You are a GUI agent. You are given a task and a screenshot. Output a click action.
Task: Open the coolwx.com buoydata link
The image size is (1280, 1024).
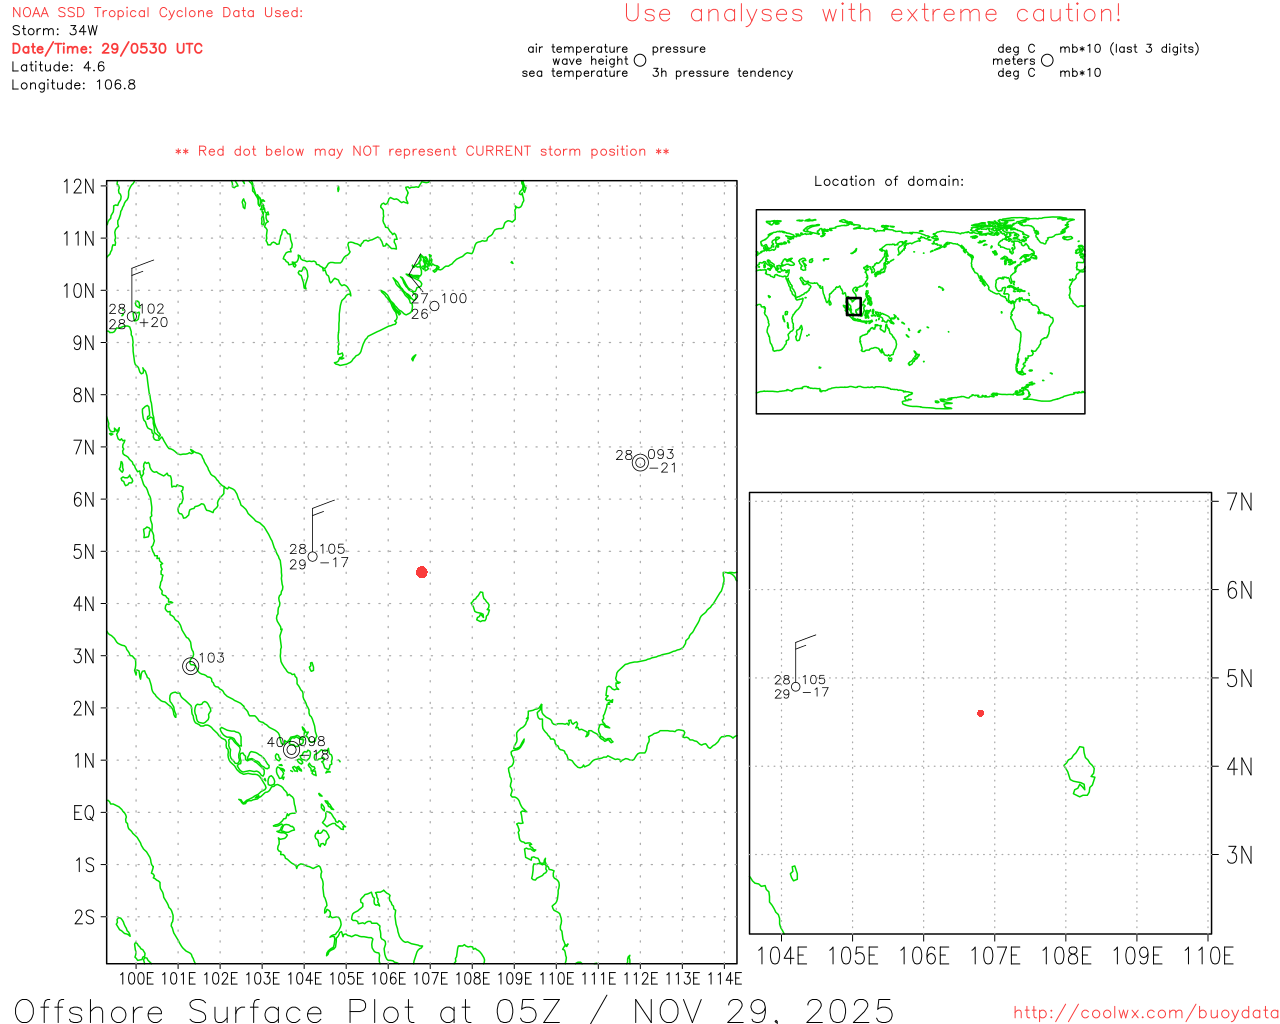click(x=1145, y=1012)
